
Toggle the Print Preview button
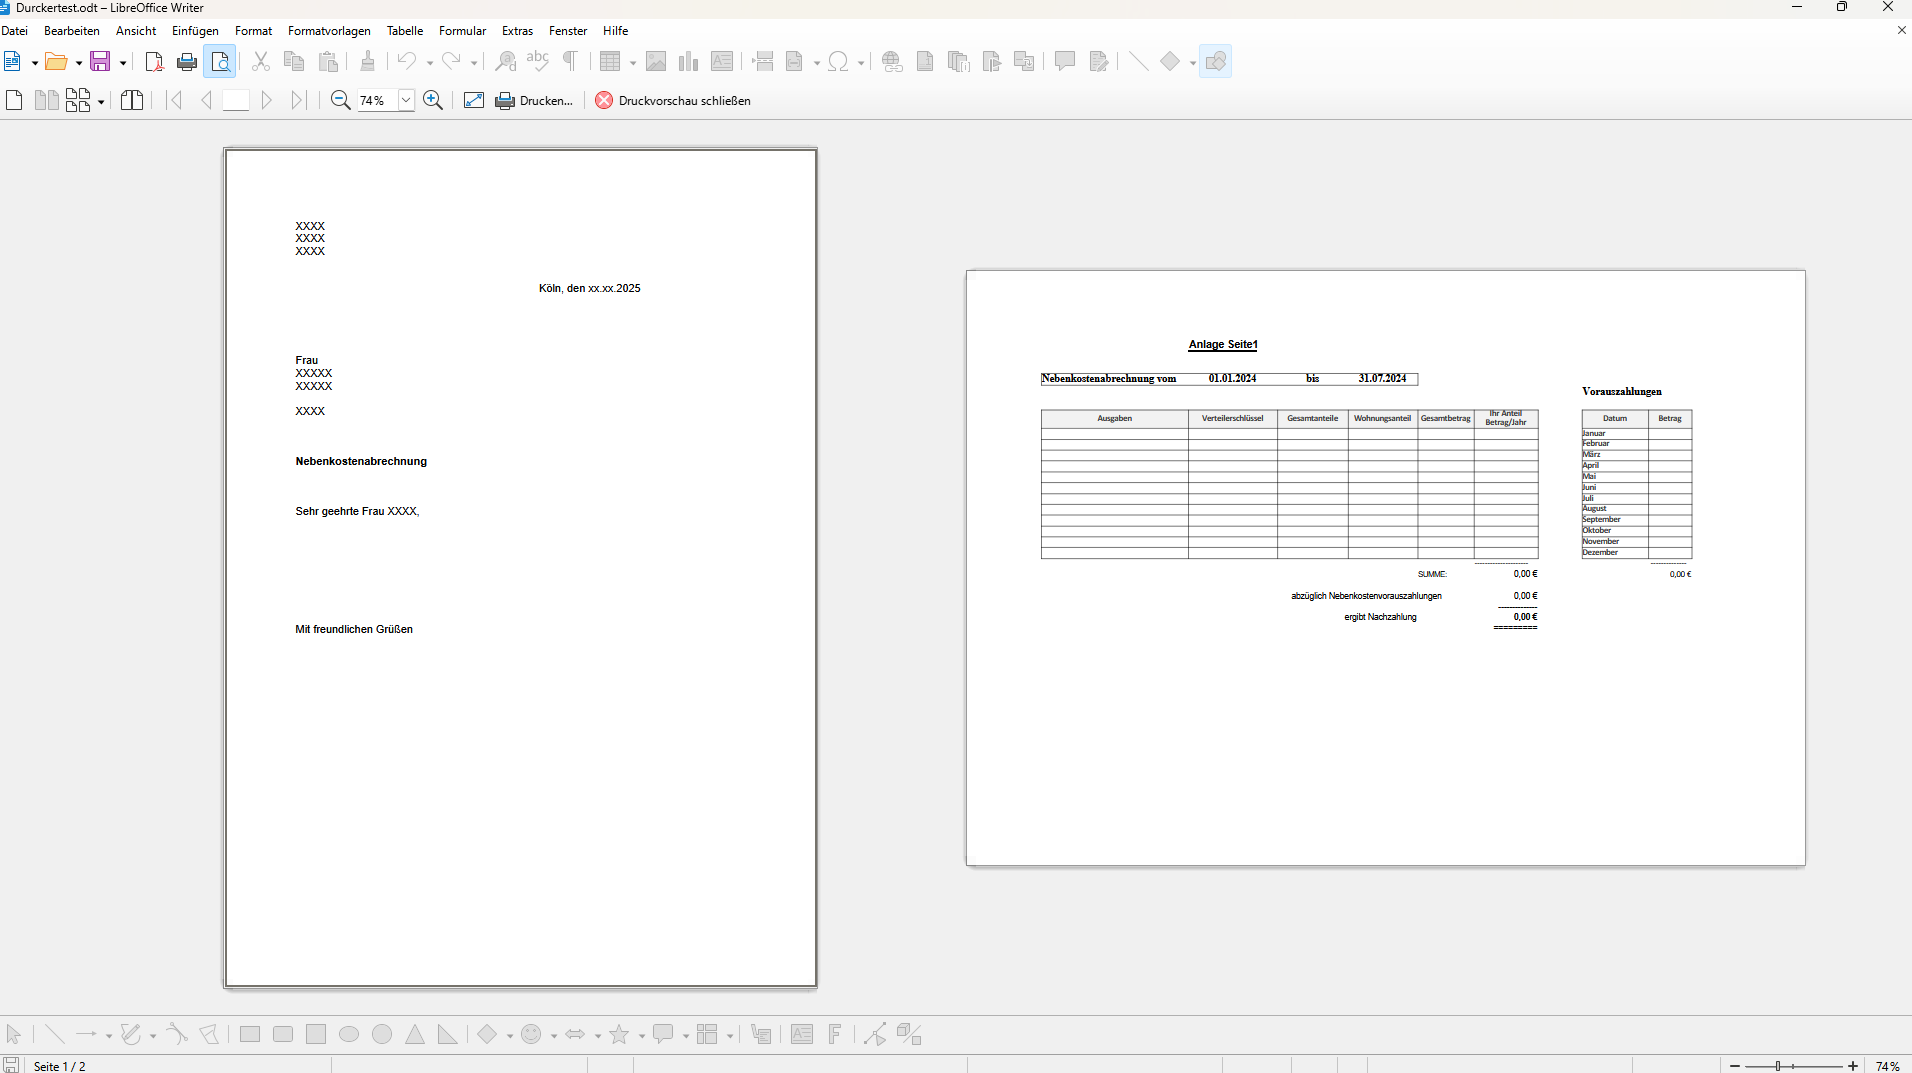[x=220, y=62]
